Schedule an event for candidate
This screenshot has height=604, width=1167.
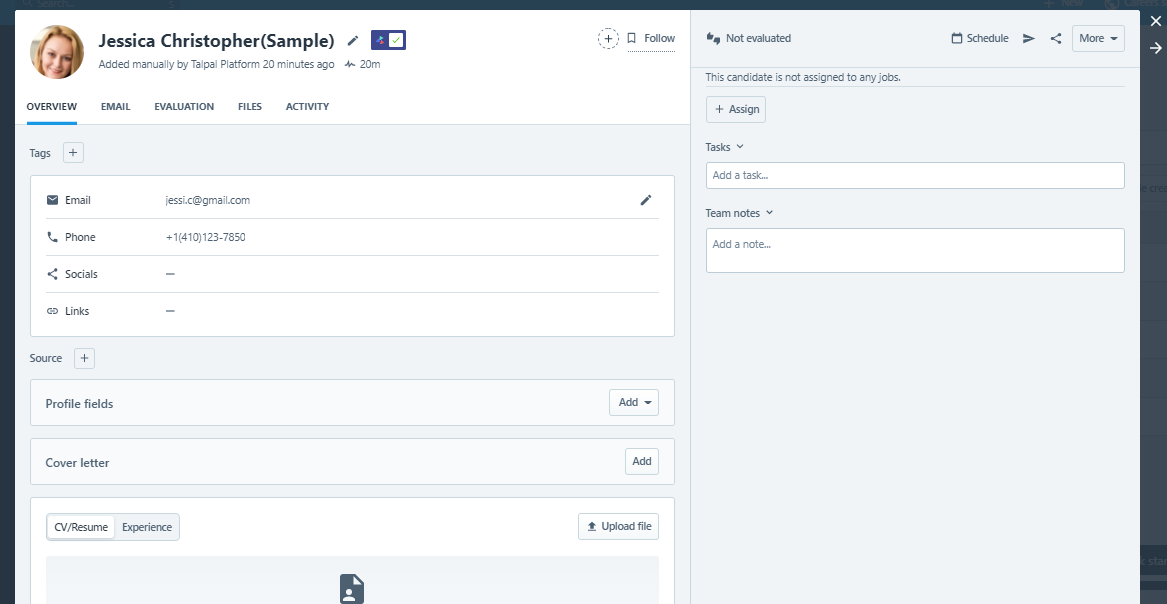point(980,38)
